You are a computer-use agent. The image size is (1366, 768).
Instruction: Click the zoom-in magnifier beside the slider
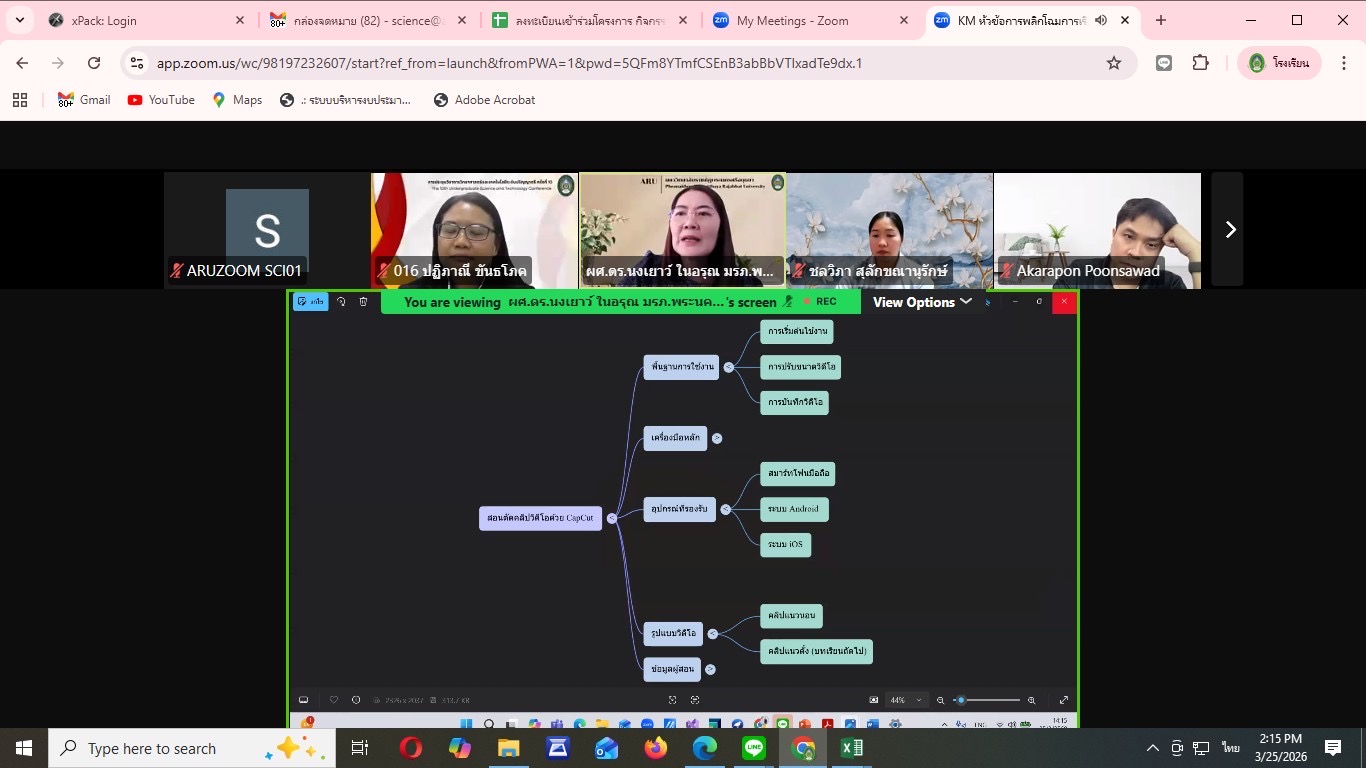(x=1032, y=700)
